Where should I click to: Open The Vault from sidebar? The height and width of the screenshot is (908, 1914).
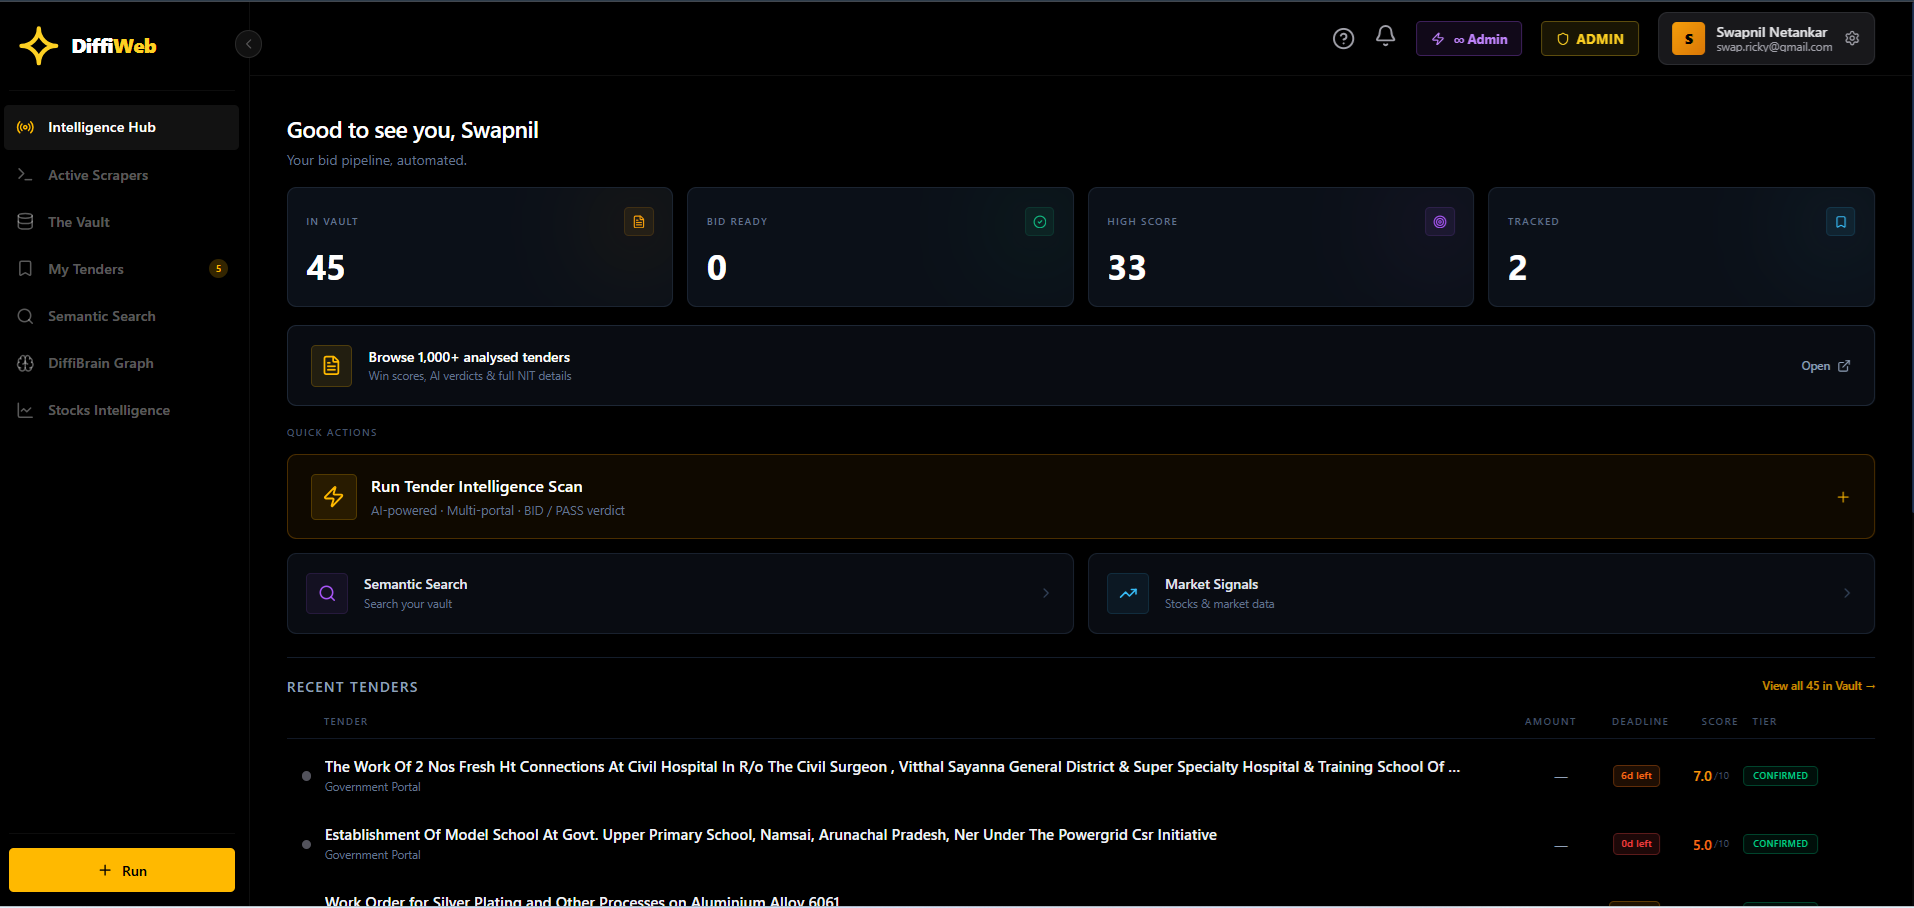pyautogui.click(x=122, y=222)
